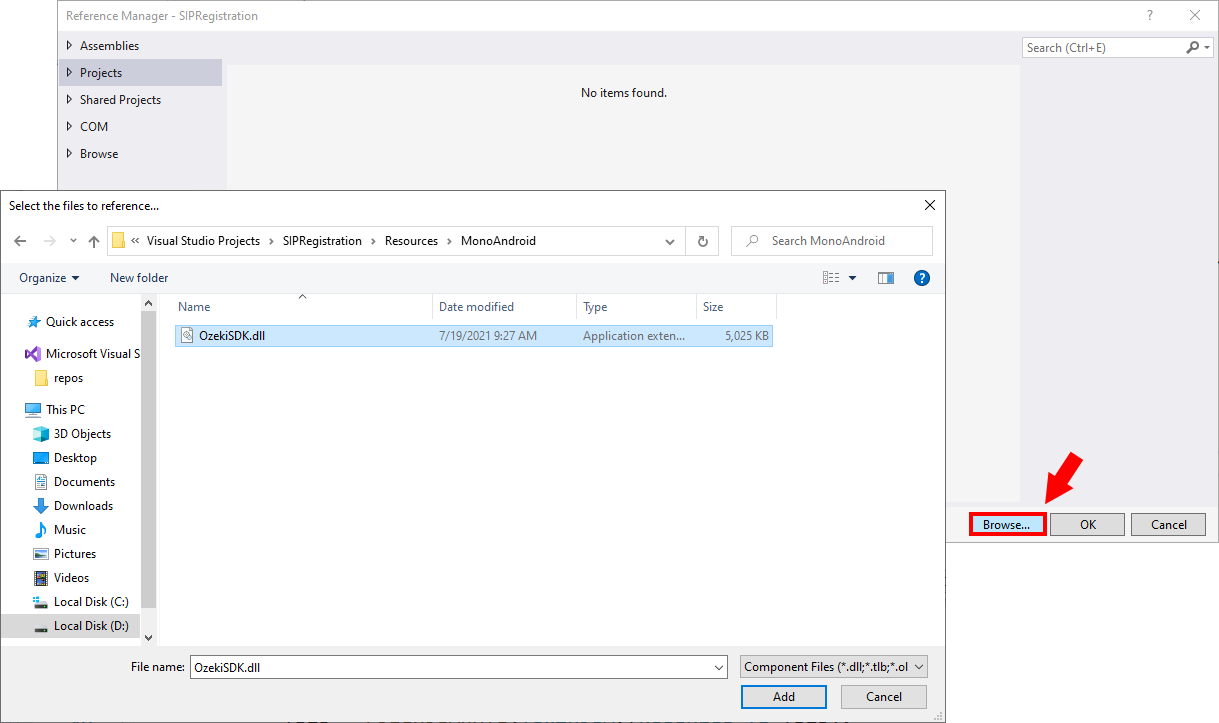Click the forward navigation arrow
The width and height of the screenshot is (1219, 723).
click(48, 240)
